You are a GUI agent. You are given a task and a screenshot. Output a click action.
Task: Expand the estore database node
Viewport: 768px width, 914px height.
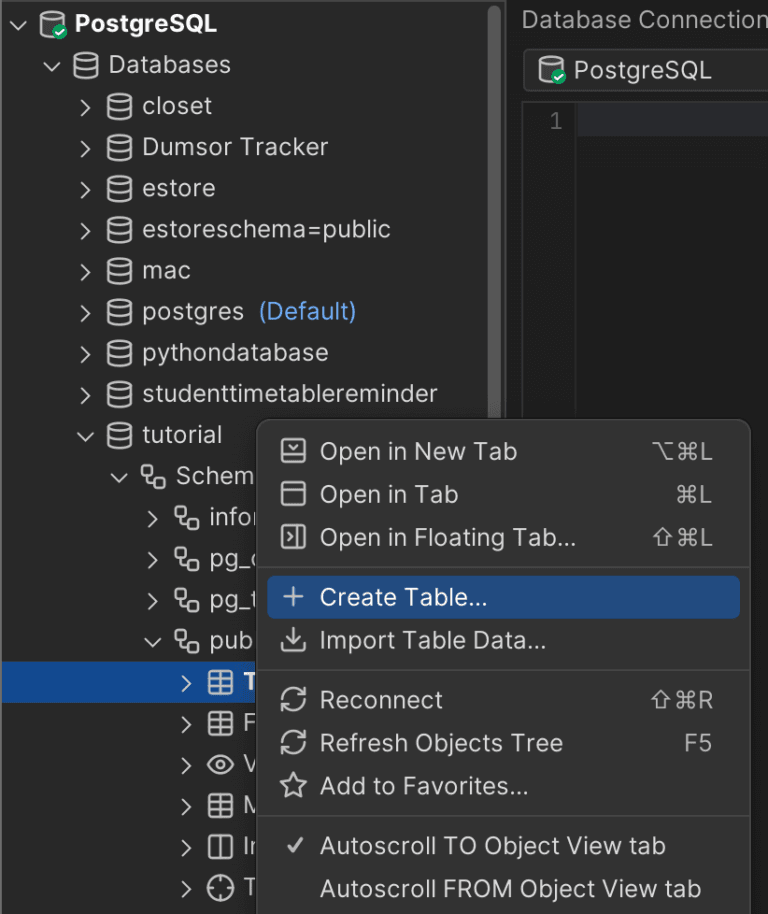click(x=86, y=189)
